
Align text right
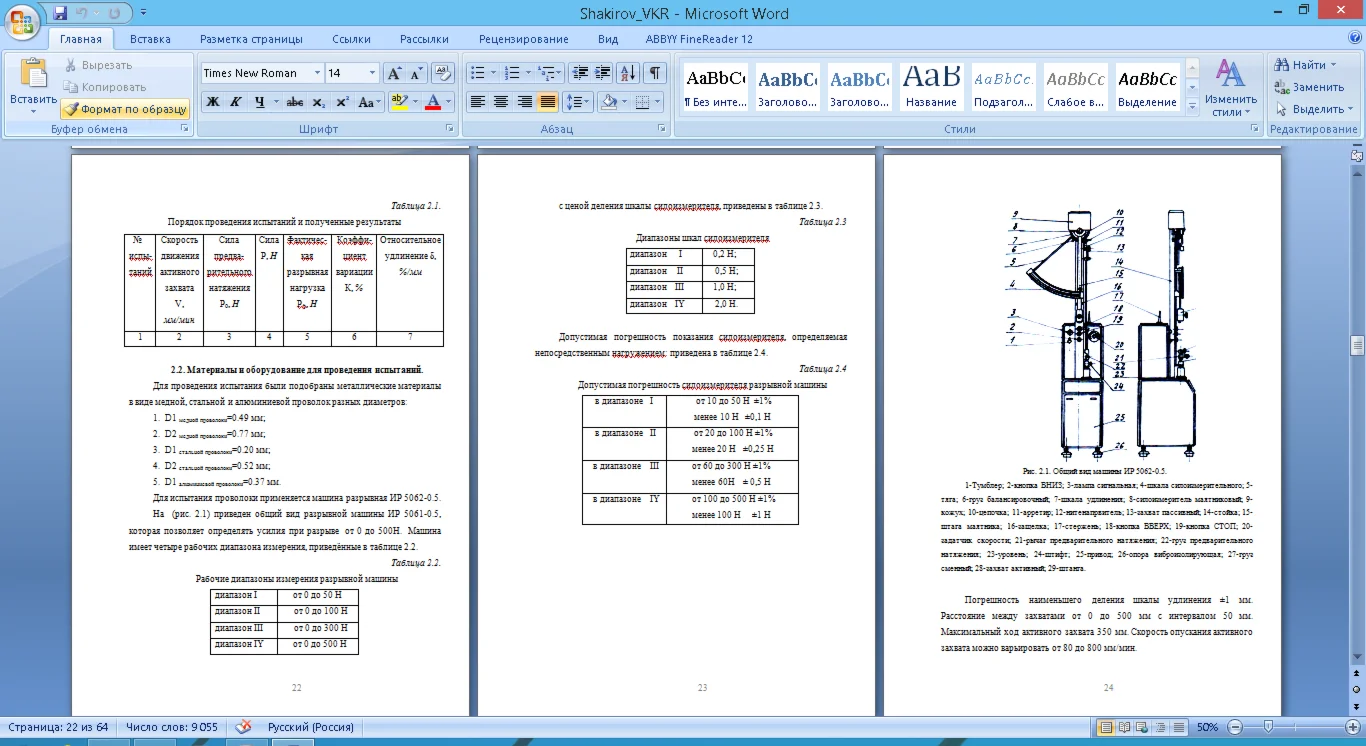pyautogui.click(x=524, y=102)
